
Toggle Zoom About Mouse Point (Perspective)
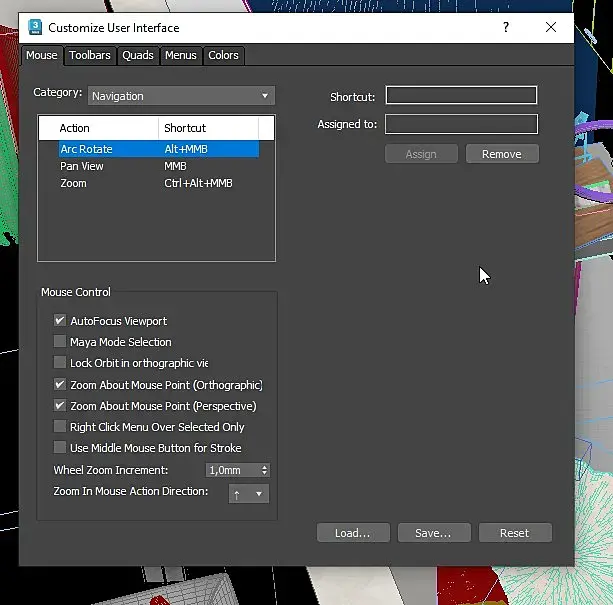click(60, 406)
